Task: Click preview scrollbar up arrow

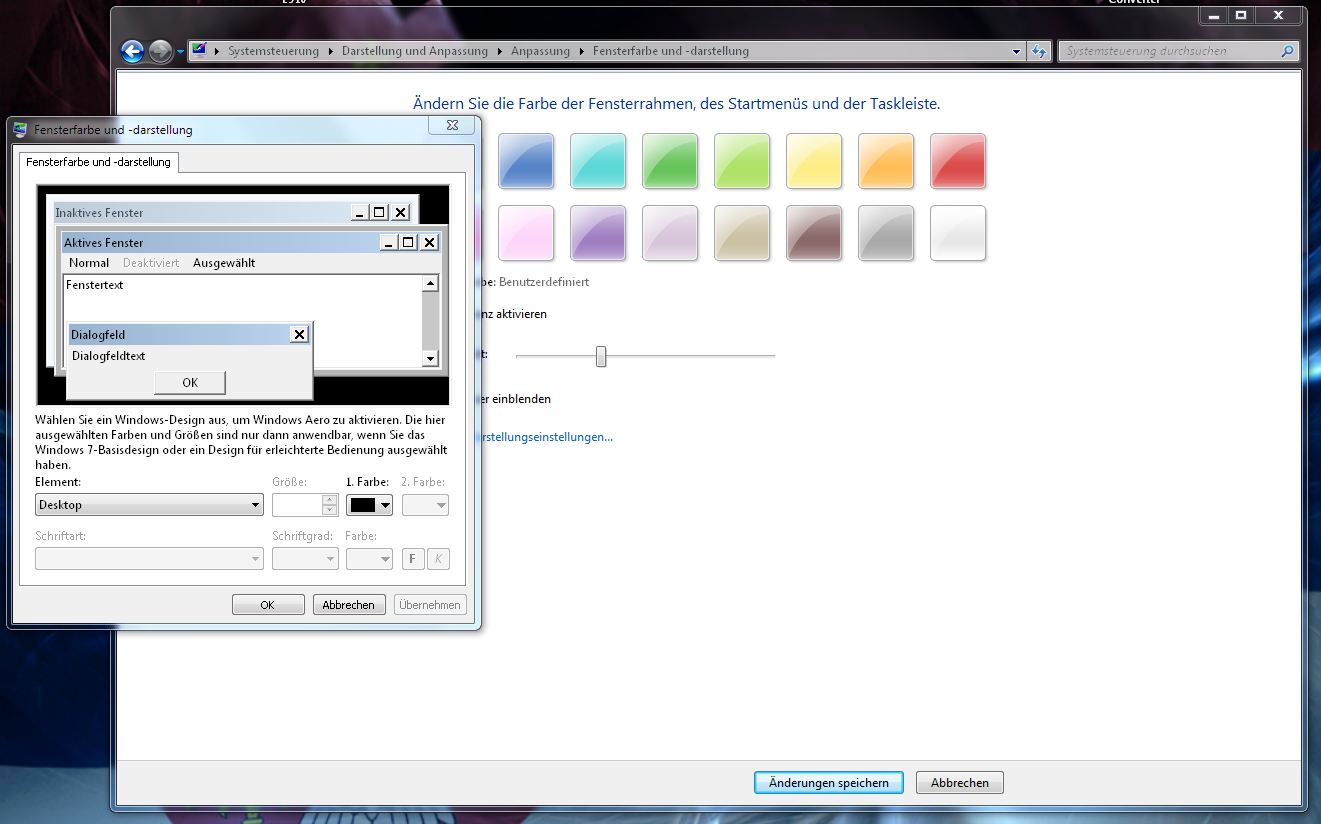Action: [x=431, y=283]
